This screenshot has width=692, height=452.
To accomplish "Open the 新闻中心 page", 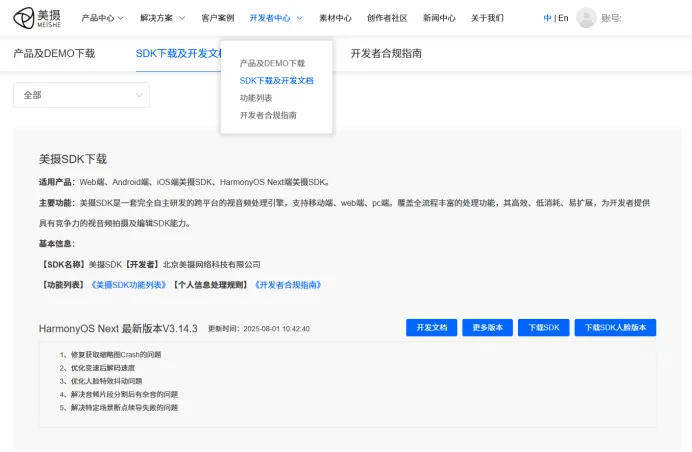I will (x=439, y=18).
